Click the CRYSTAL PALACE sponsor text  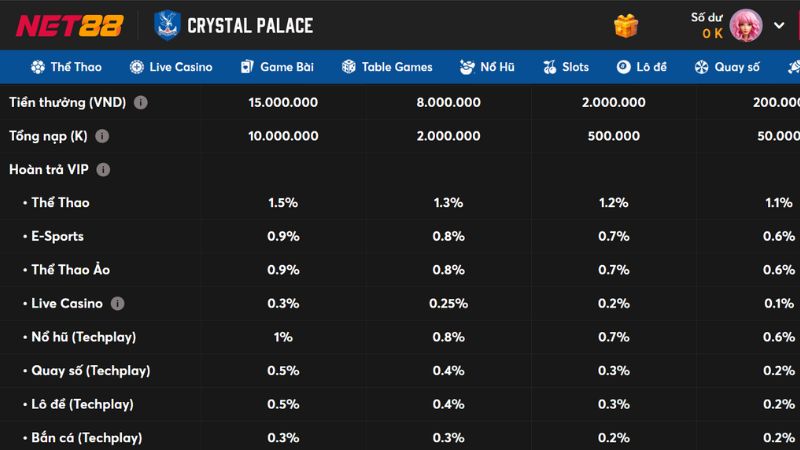coord(249,26)
